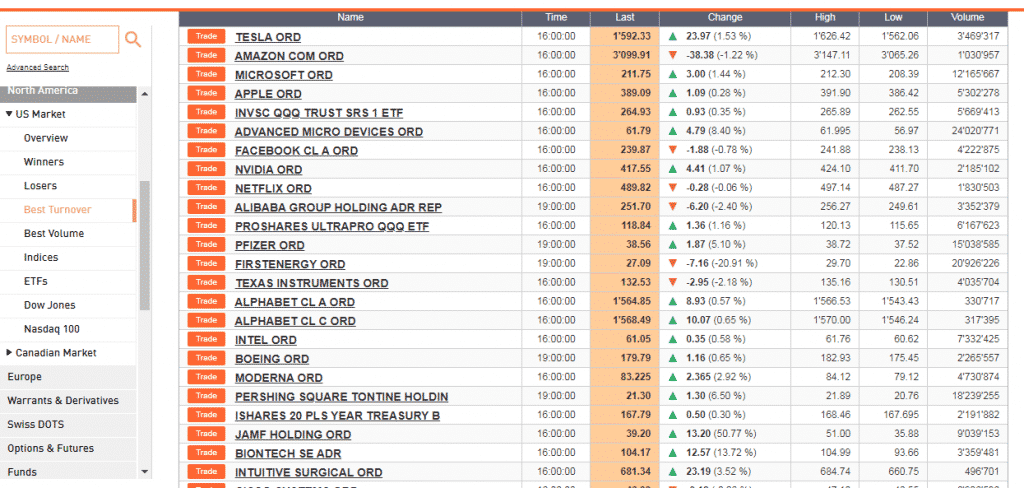The image size is (1024, 488).
Task: Sort table by Last column header
Action: (x=625, y=18)
